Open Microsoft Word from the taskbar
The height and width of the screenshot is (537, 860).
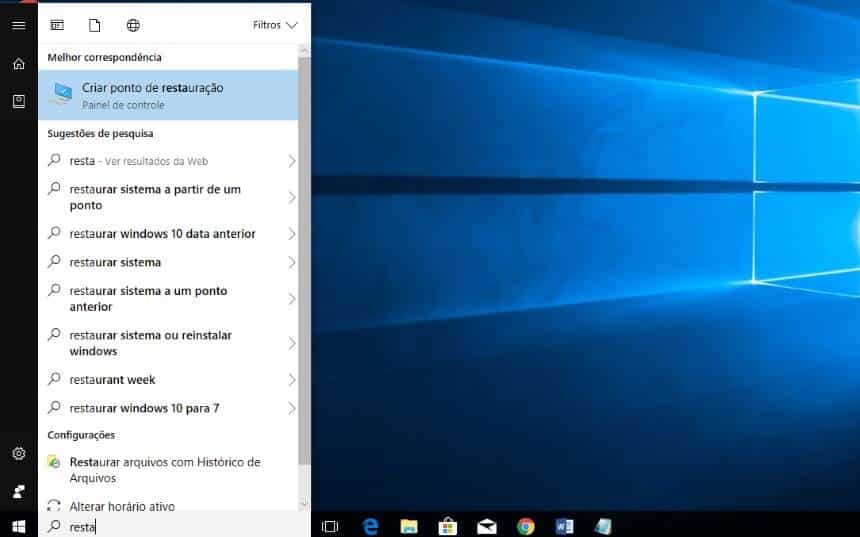tap(564, 527)
